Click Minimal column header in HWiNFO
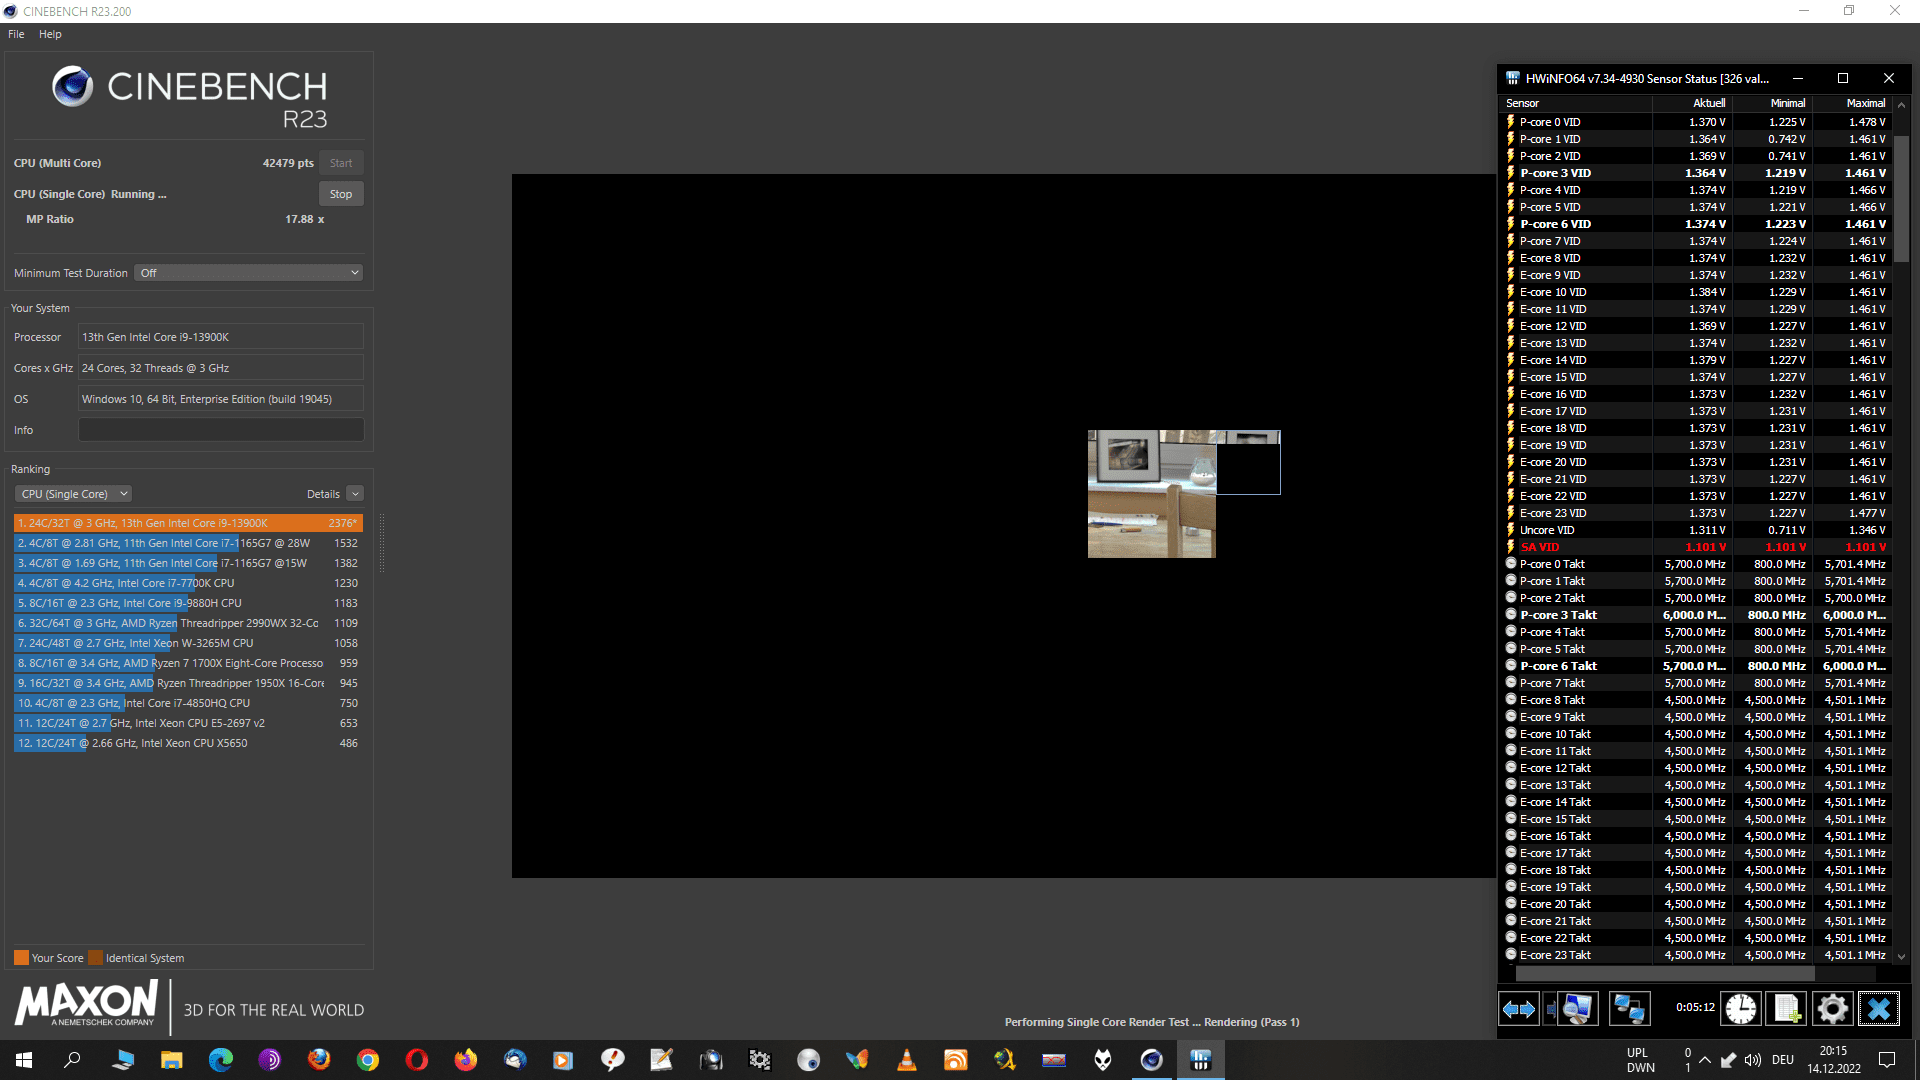Viewport: 1920px width, 1080px height. 1772,103
